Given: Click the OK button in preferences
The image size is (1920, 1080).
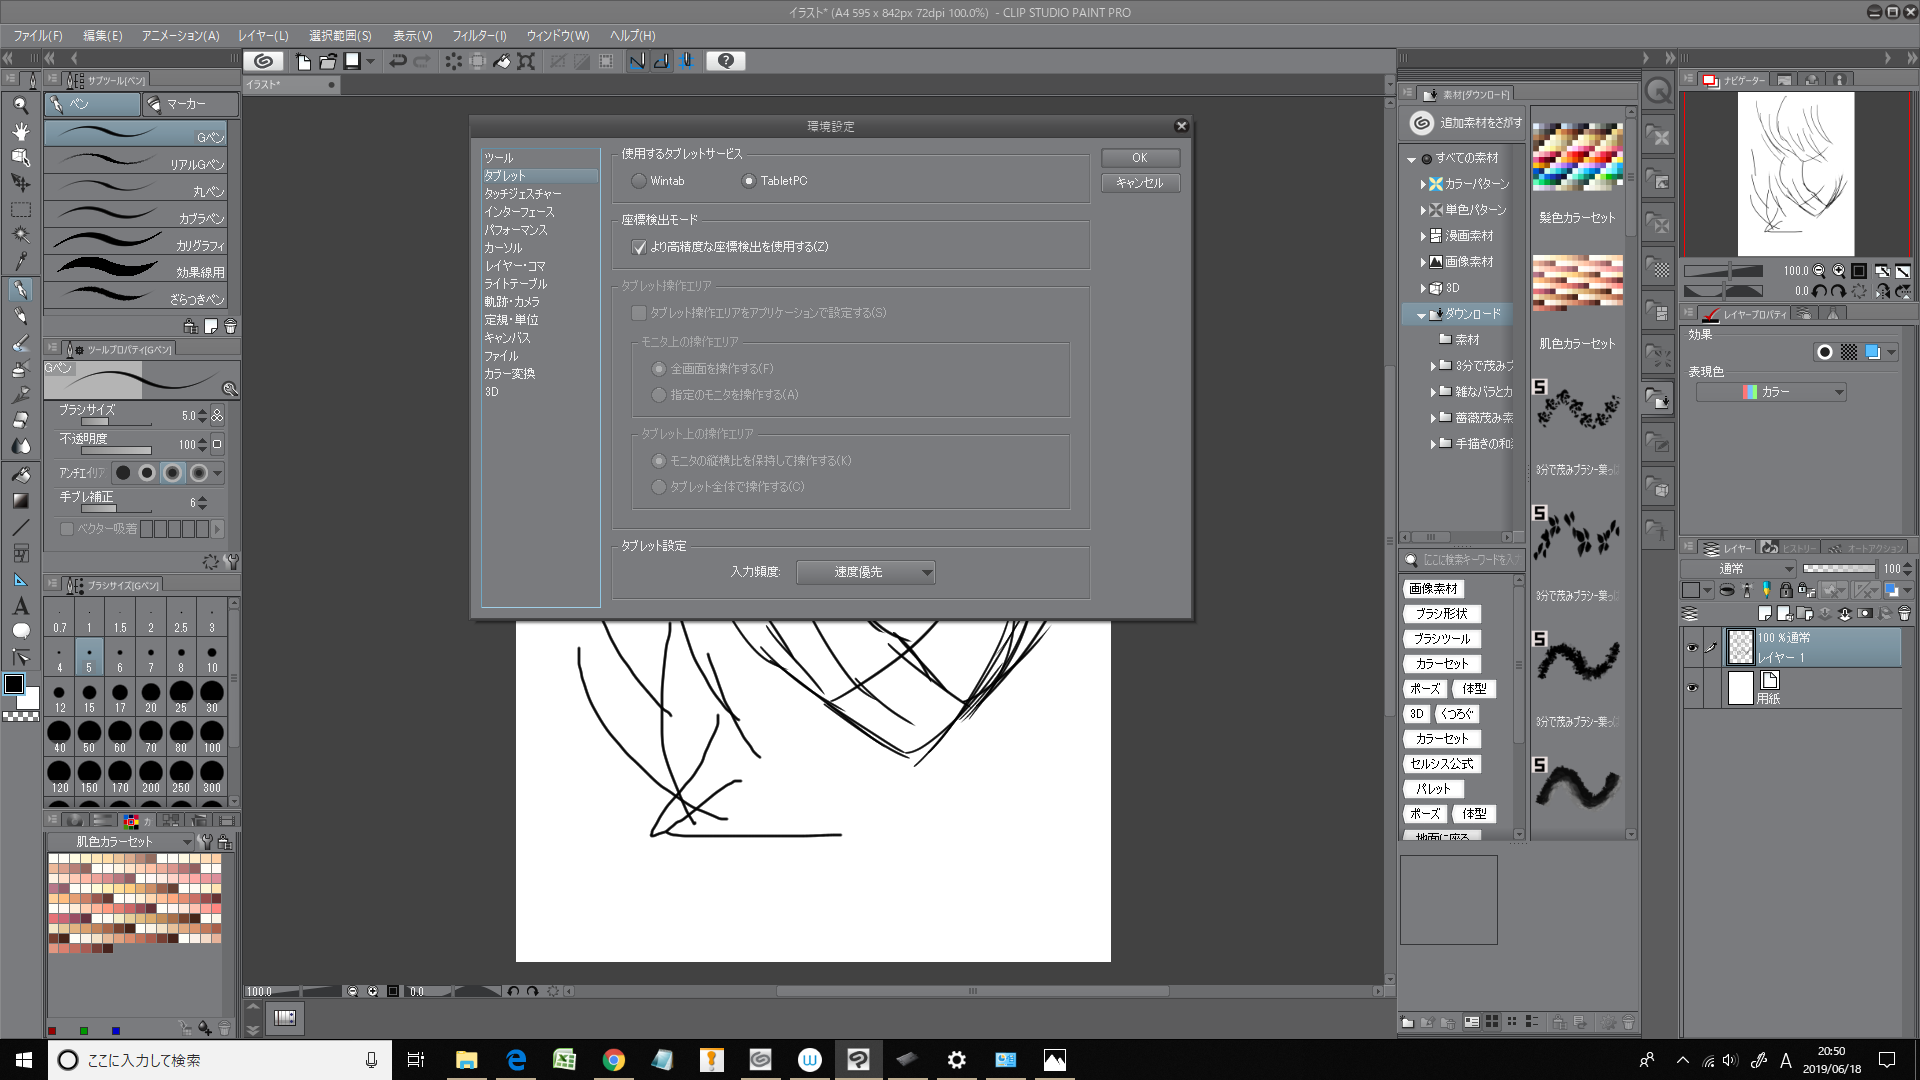Looking at the screenshot, I should (x=1139, y=158).
